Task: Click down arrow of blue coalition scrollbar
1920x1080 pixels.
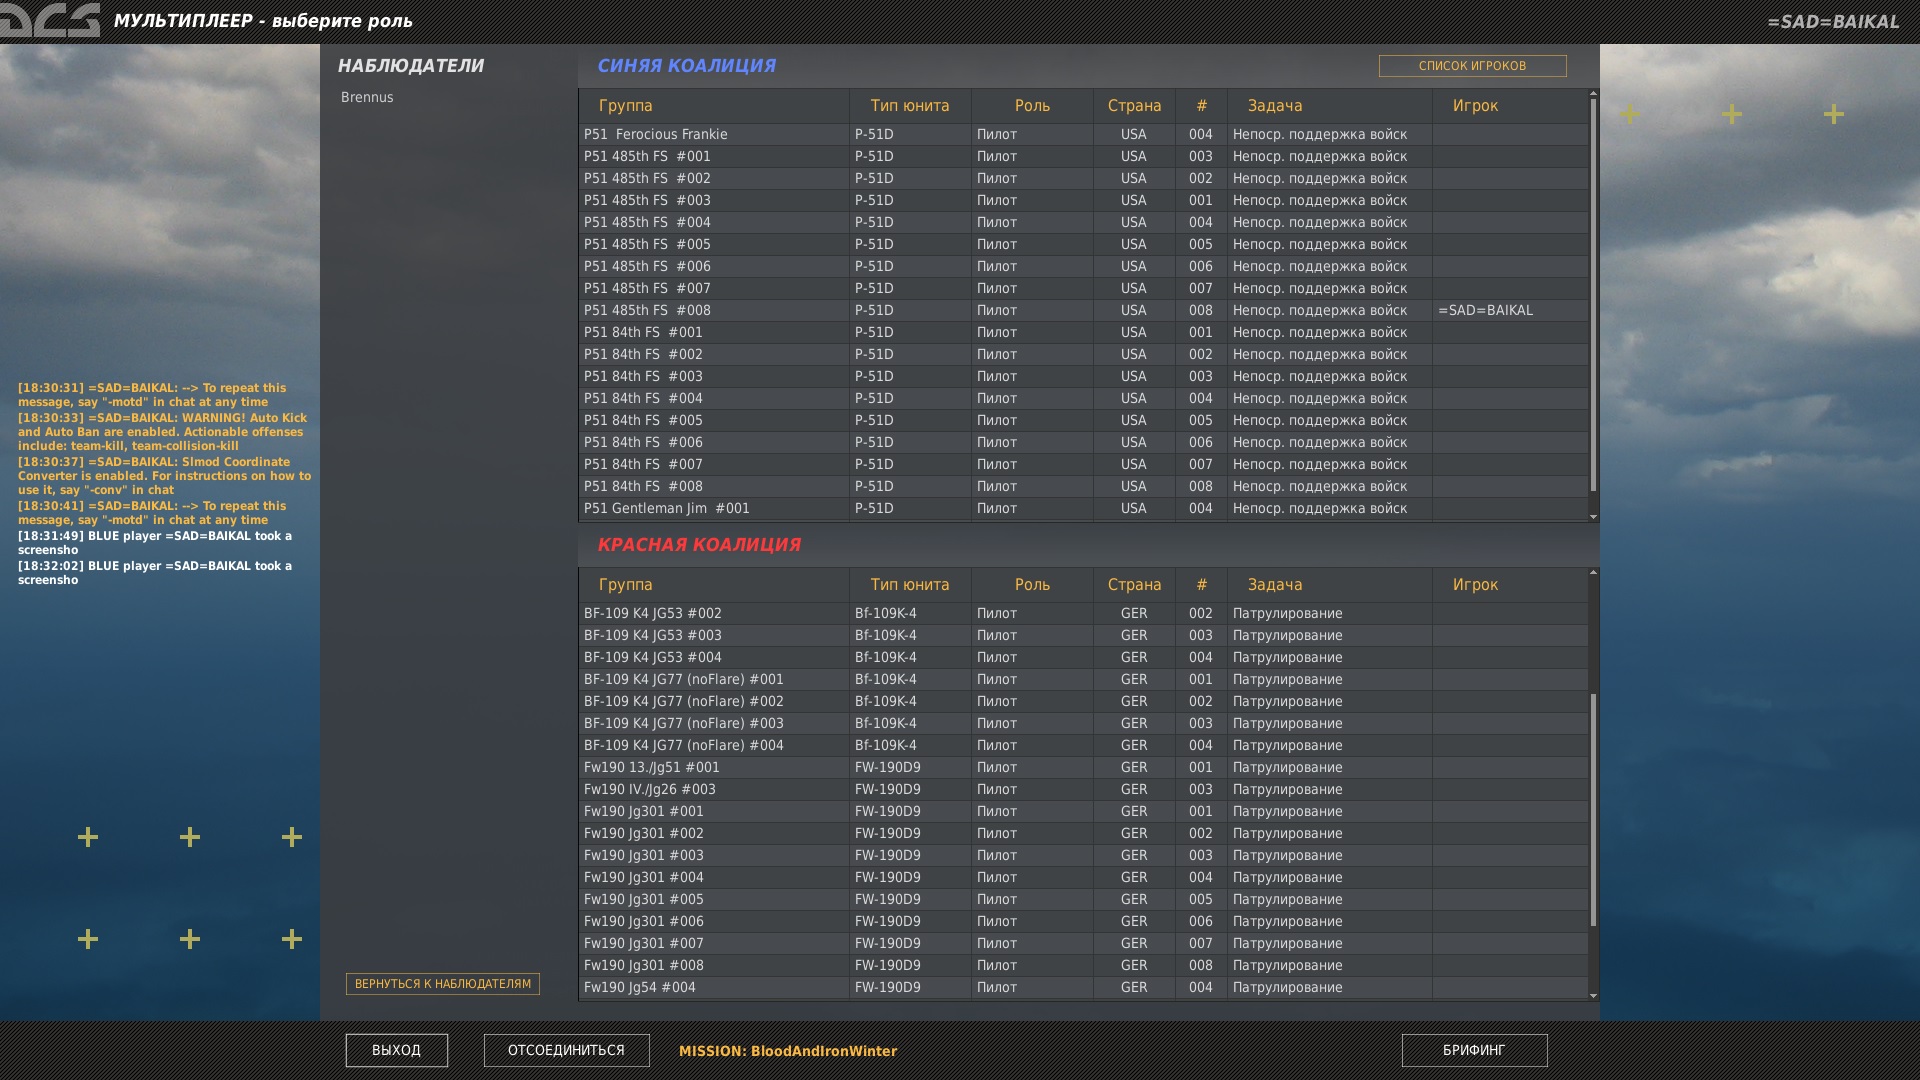Action: pos(1593,517)
